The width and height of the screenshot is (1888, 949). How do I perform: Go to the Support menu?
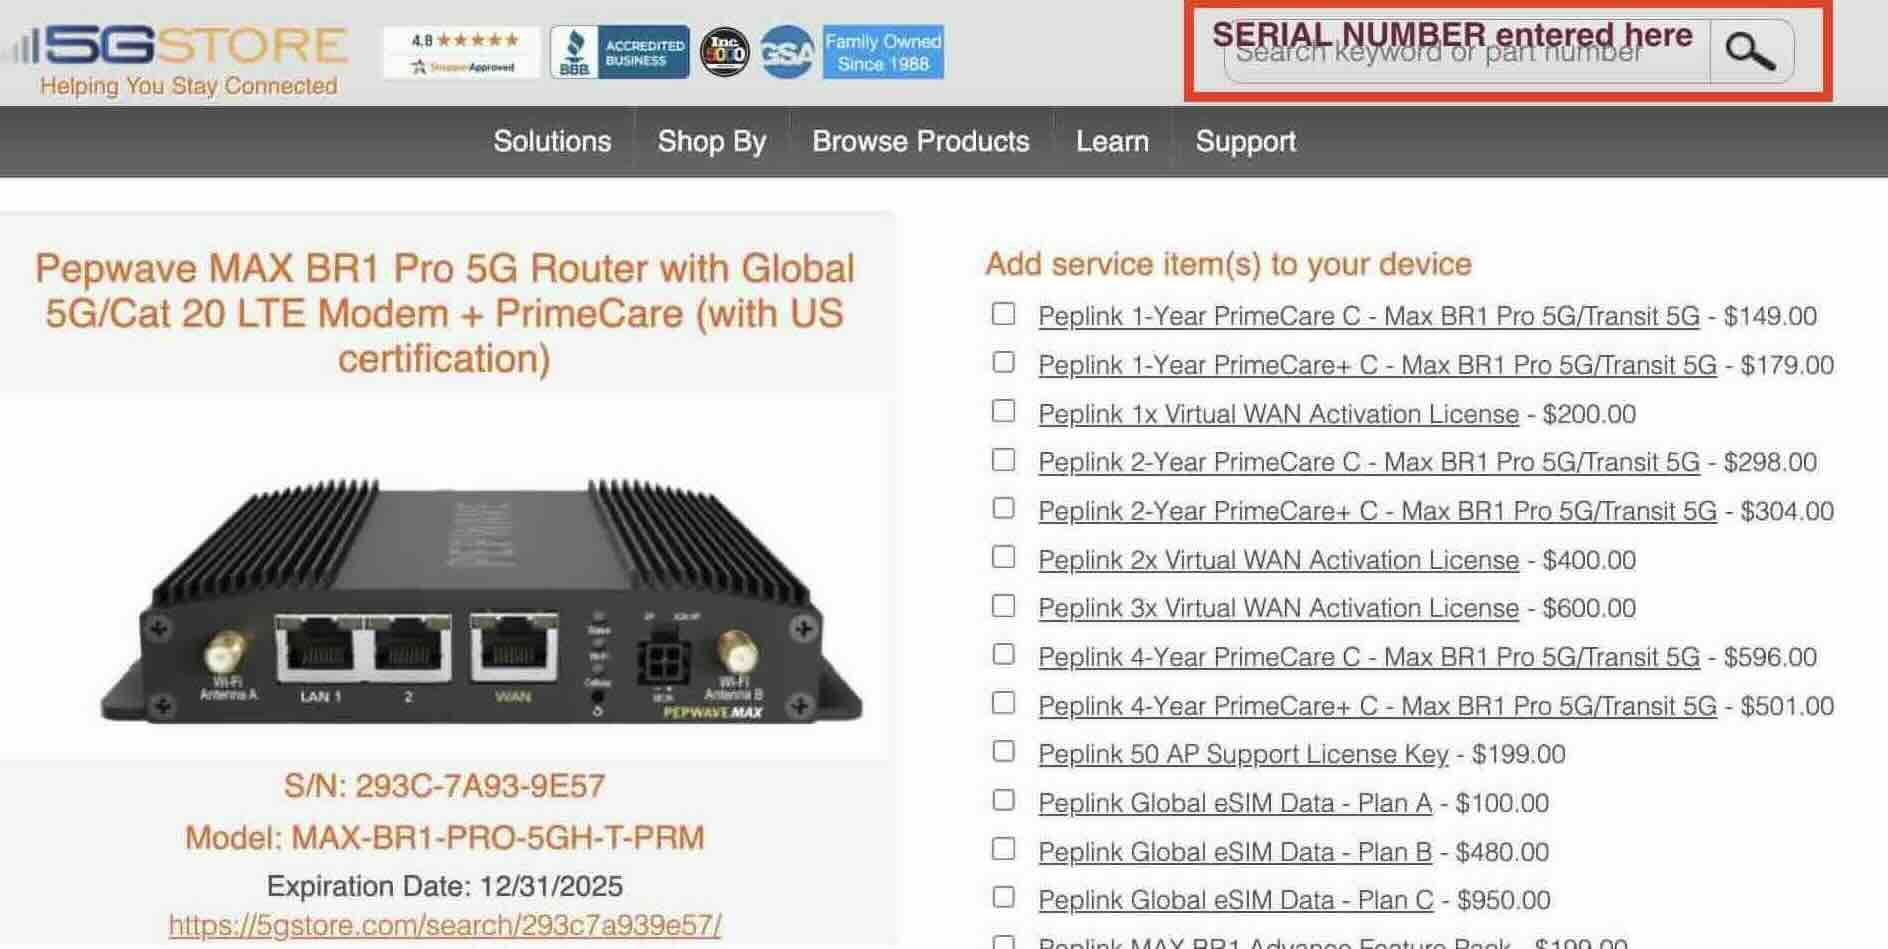coord(1246,141)
